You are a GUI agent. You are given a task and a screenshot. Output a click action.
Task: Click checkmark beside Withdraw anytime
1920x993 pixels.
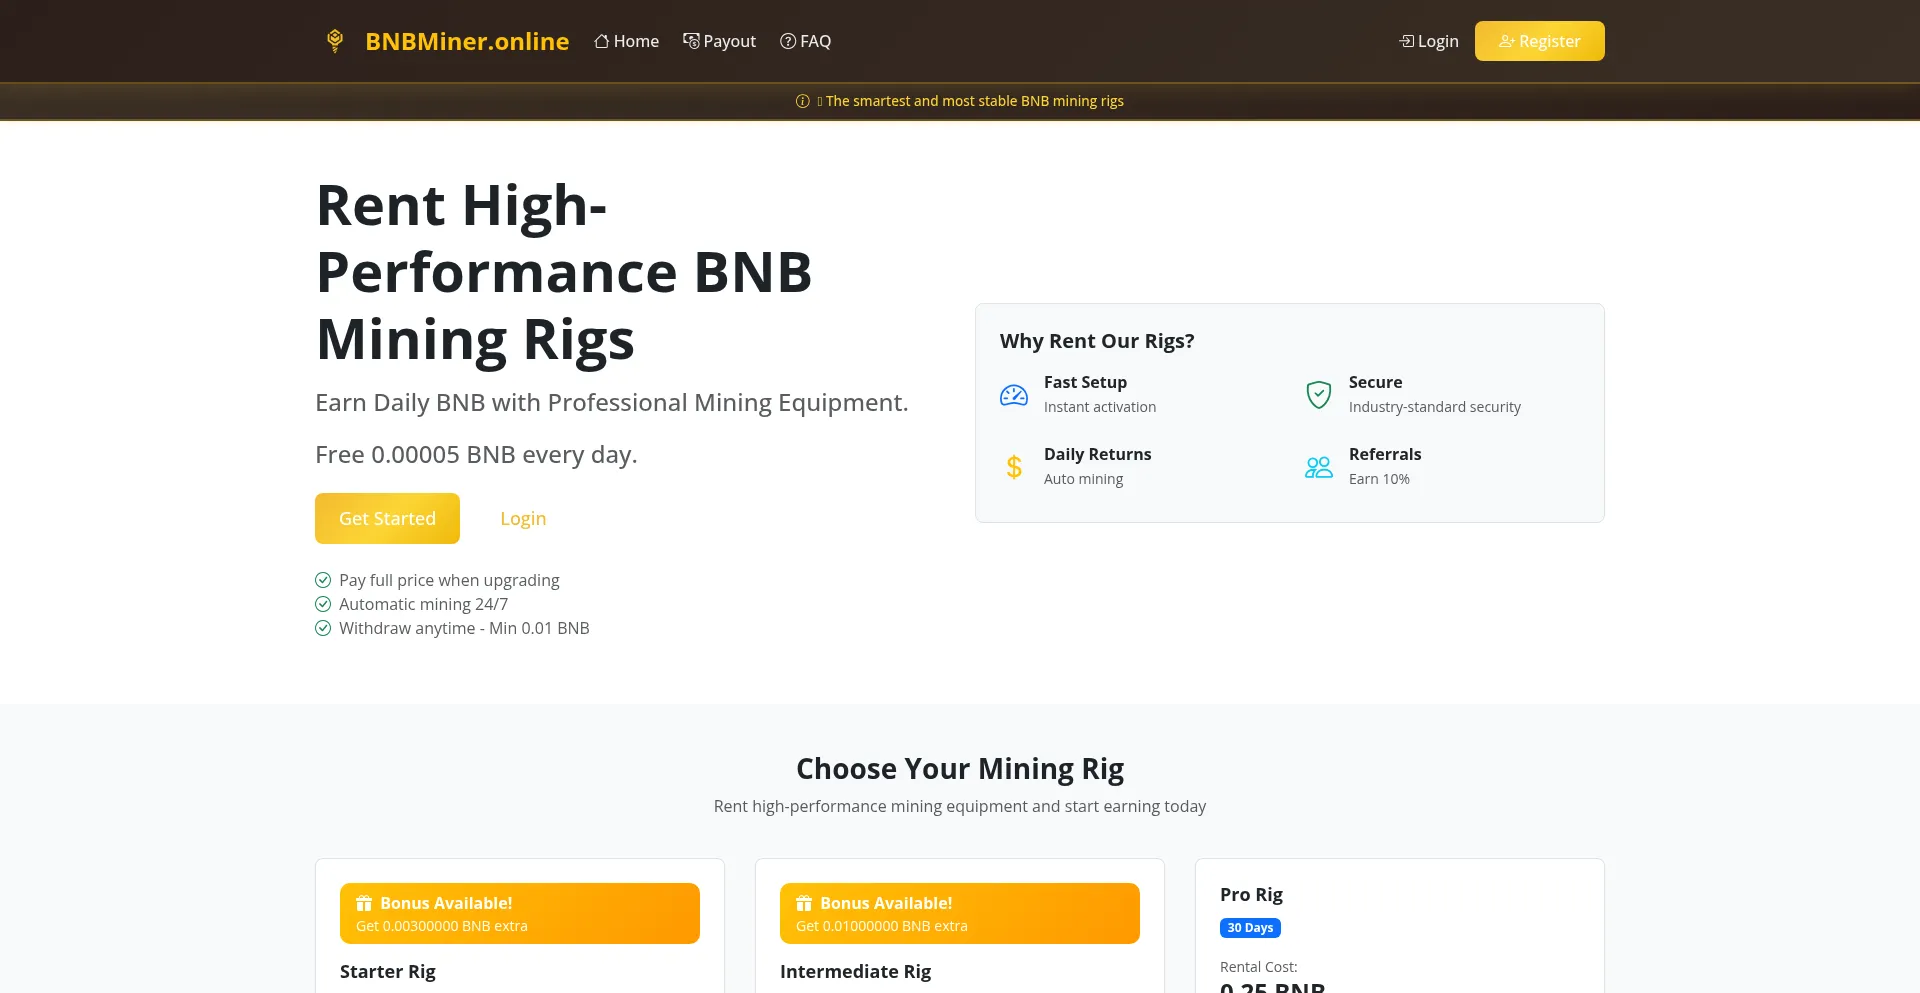click(323, 628)
